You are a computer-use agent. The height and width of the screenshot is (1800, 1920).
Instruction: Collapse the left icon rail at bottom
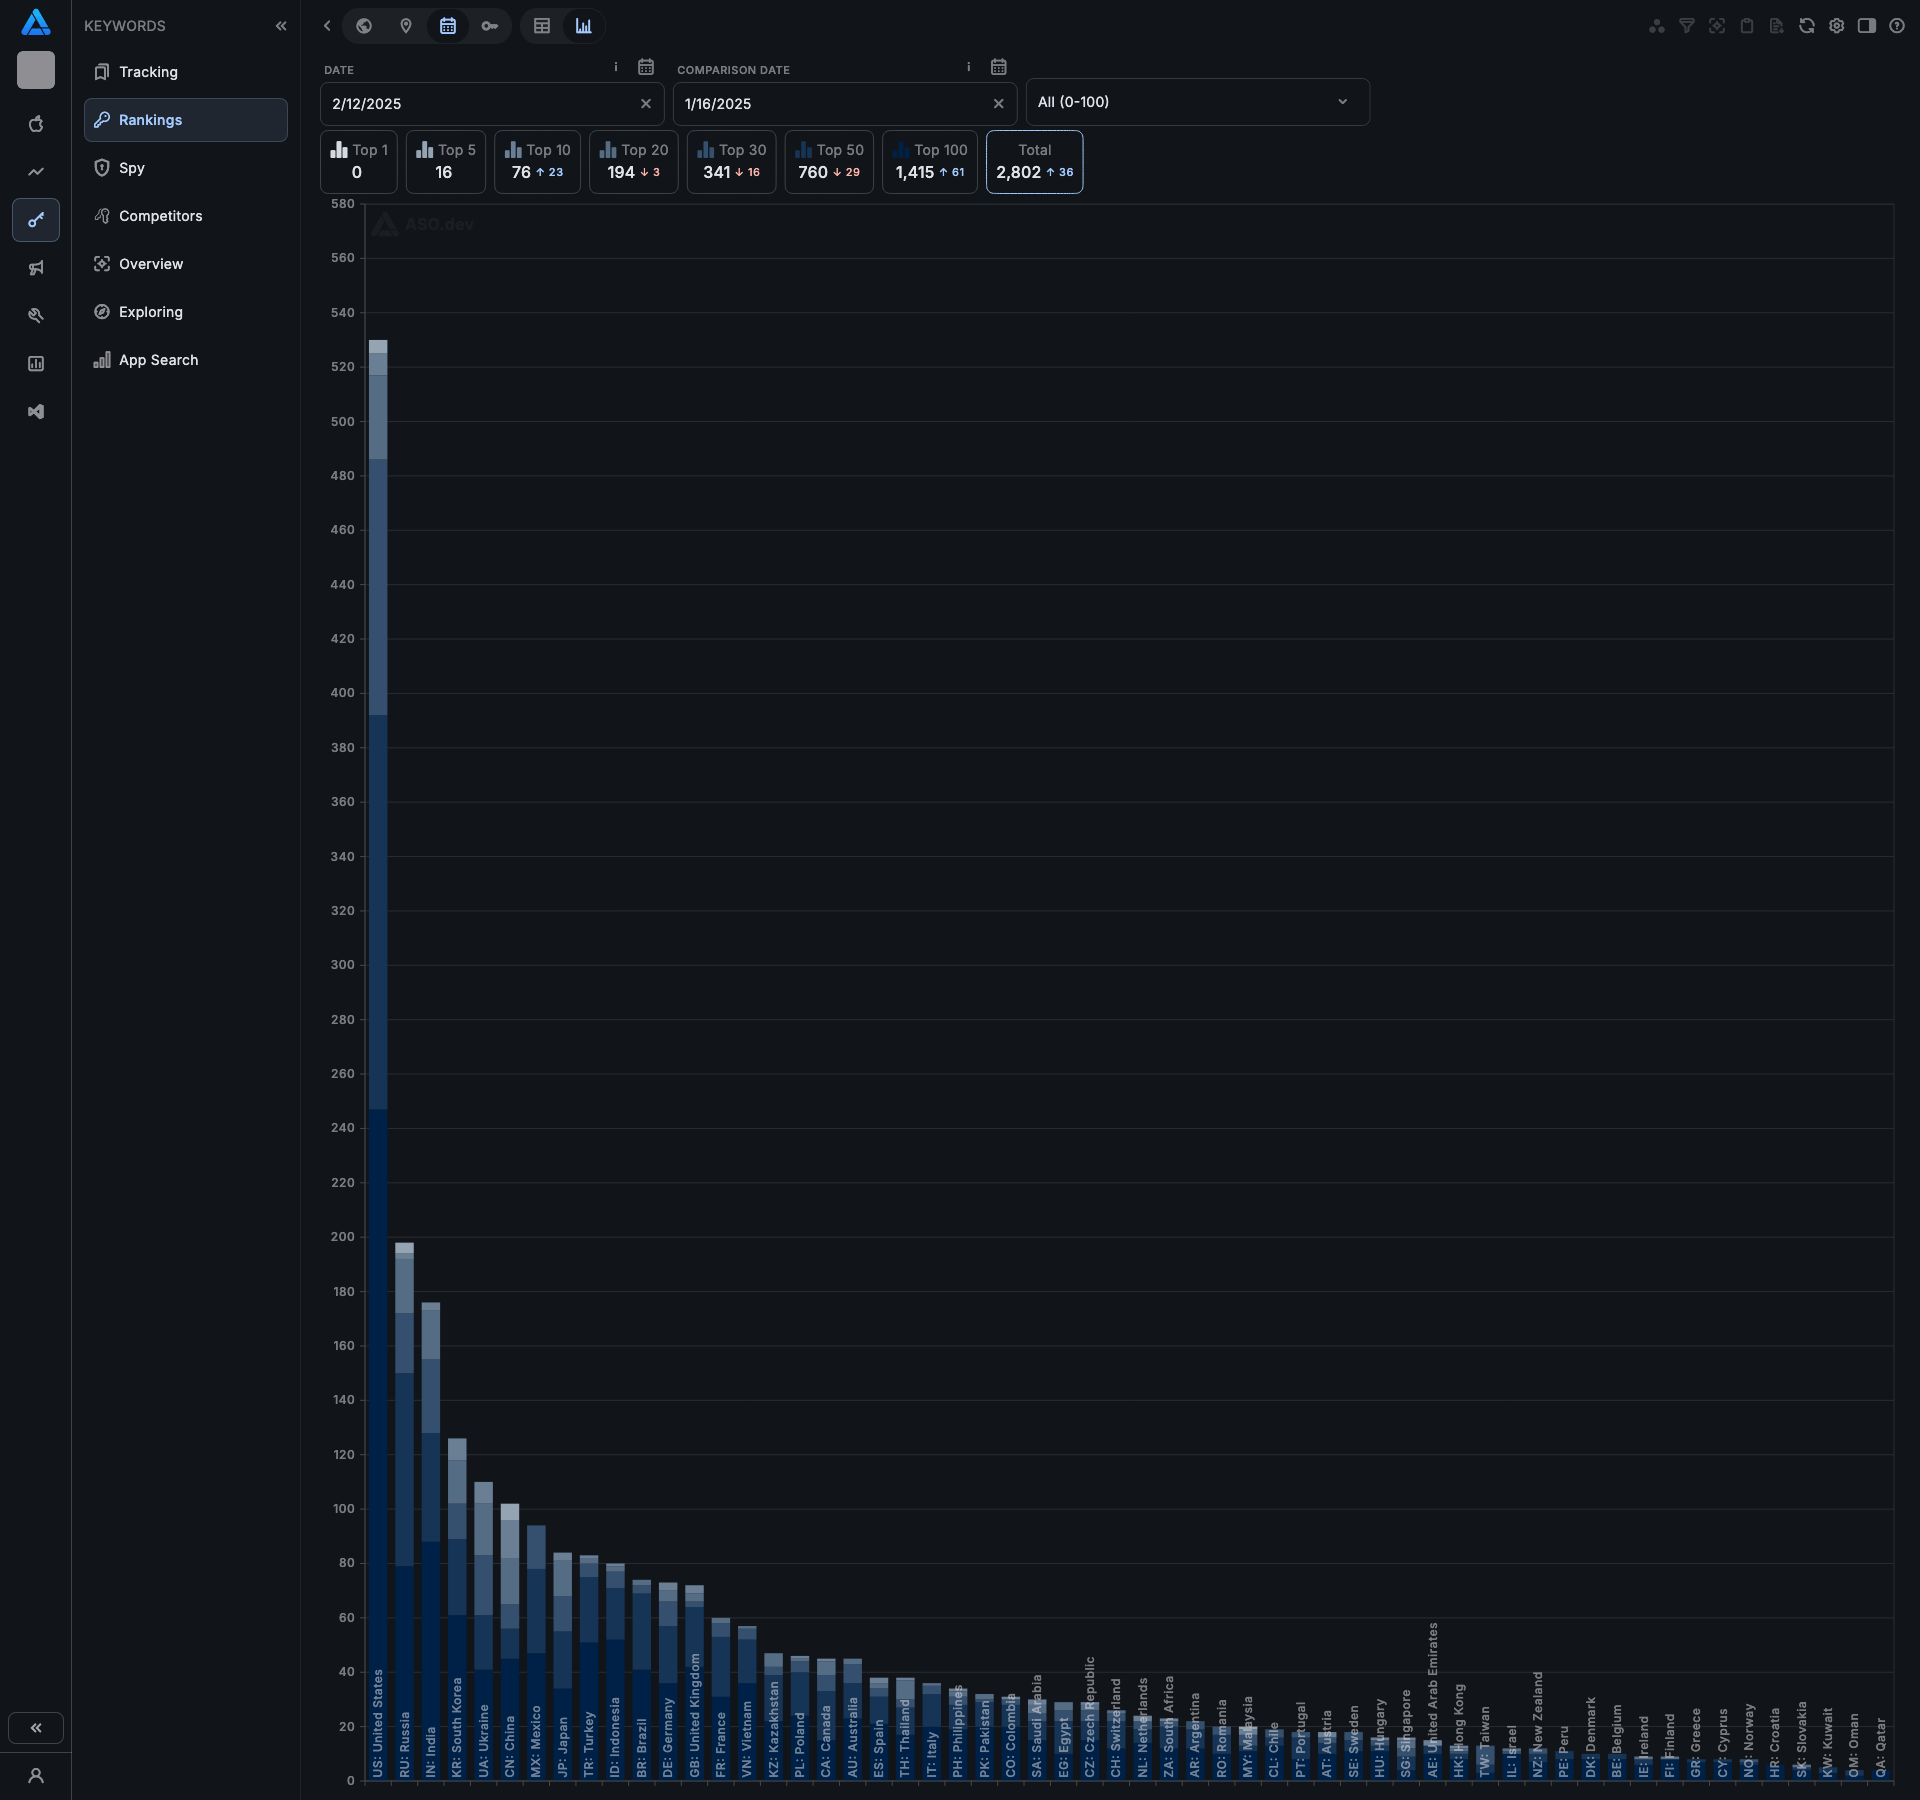[36, 1727]
